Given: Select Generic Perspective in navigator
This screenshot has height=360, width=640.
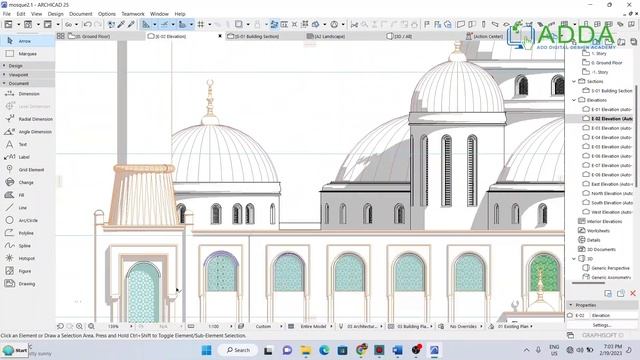Looking at the screenshot, I should click(x=607, y=268).
